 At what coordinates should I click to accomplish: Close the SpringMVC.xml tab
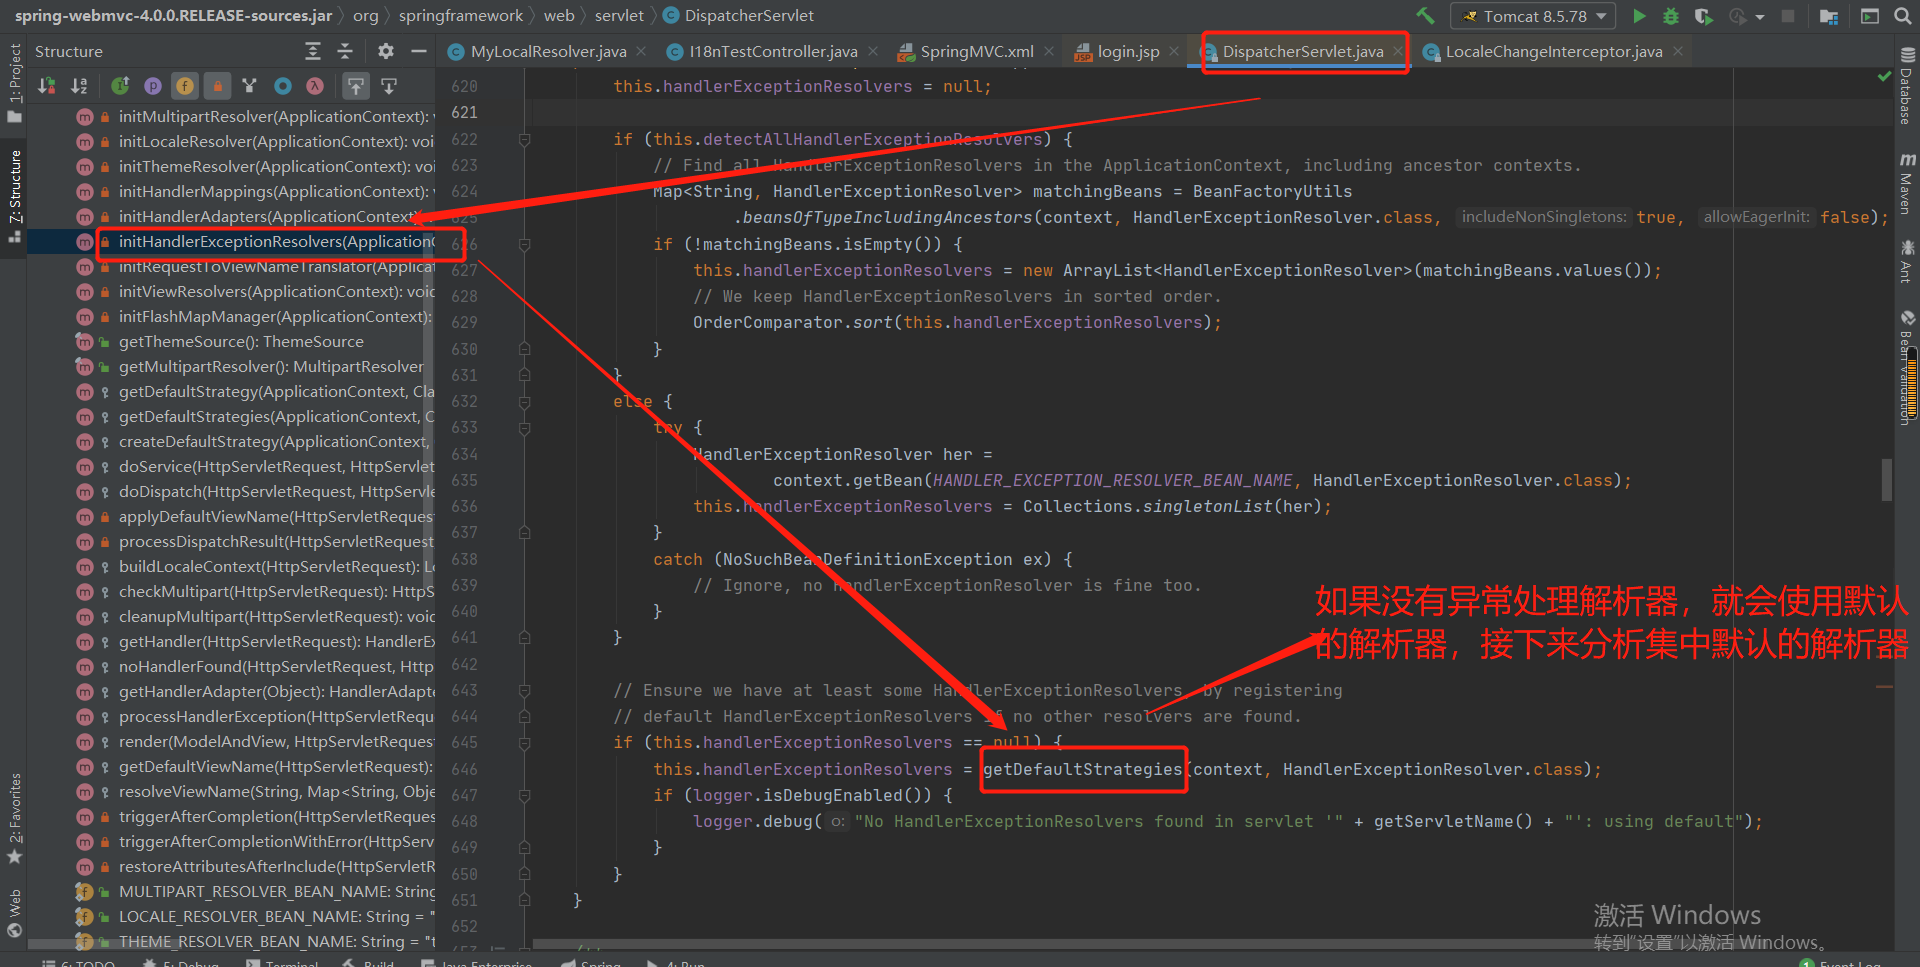tap(1049, 52)
